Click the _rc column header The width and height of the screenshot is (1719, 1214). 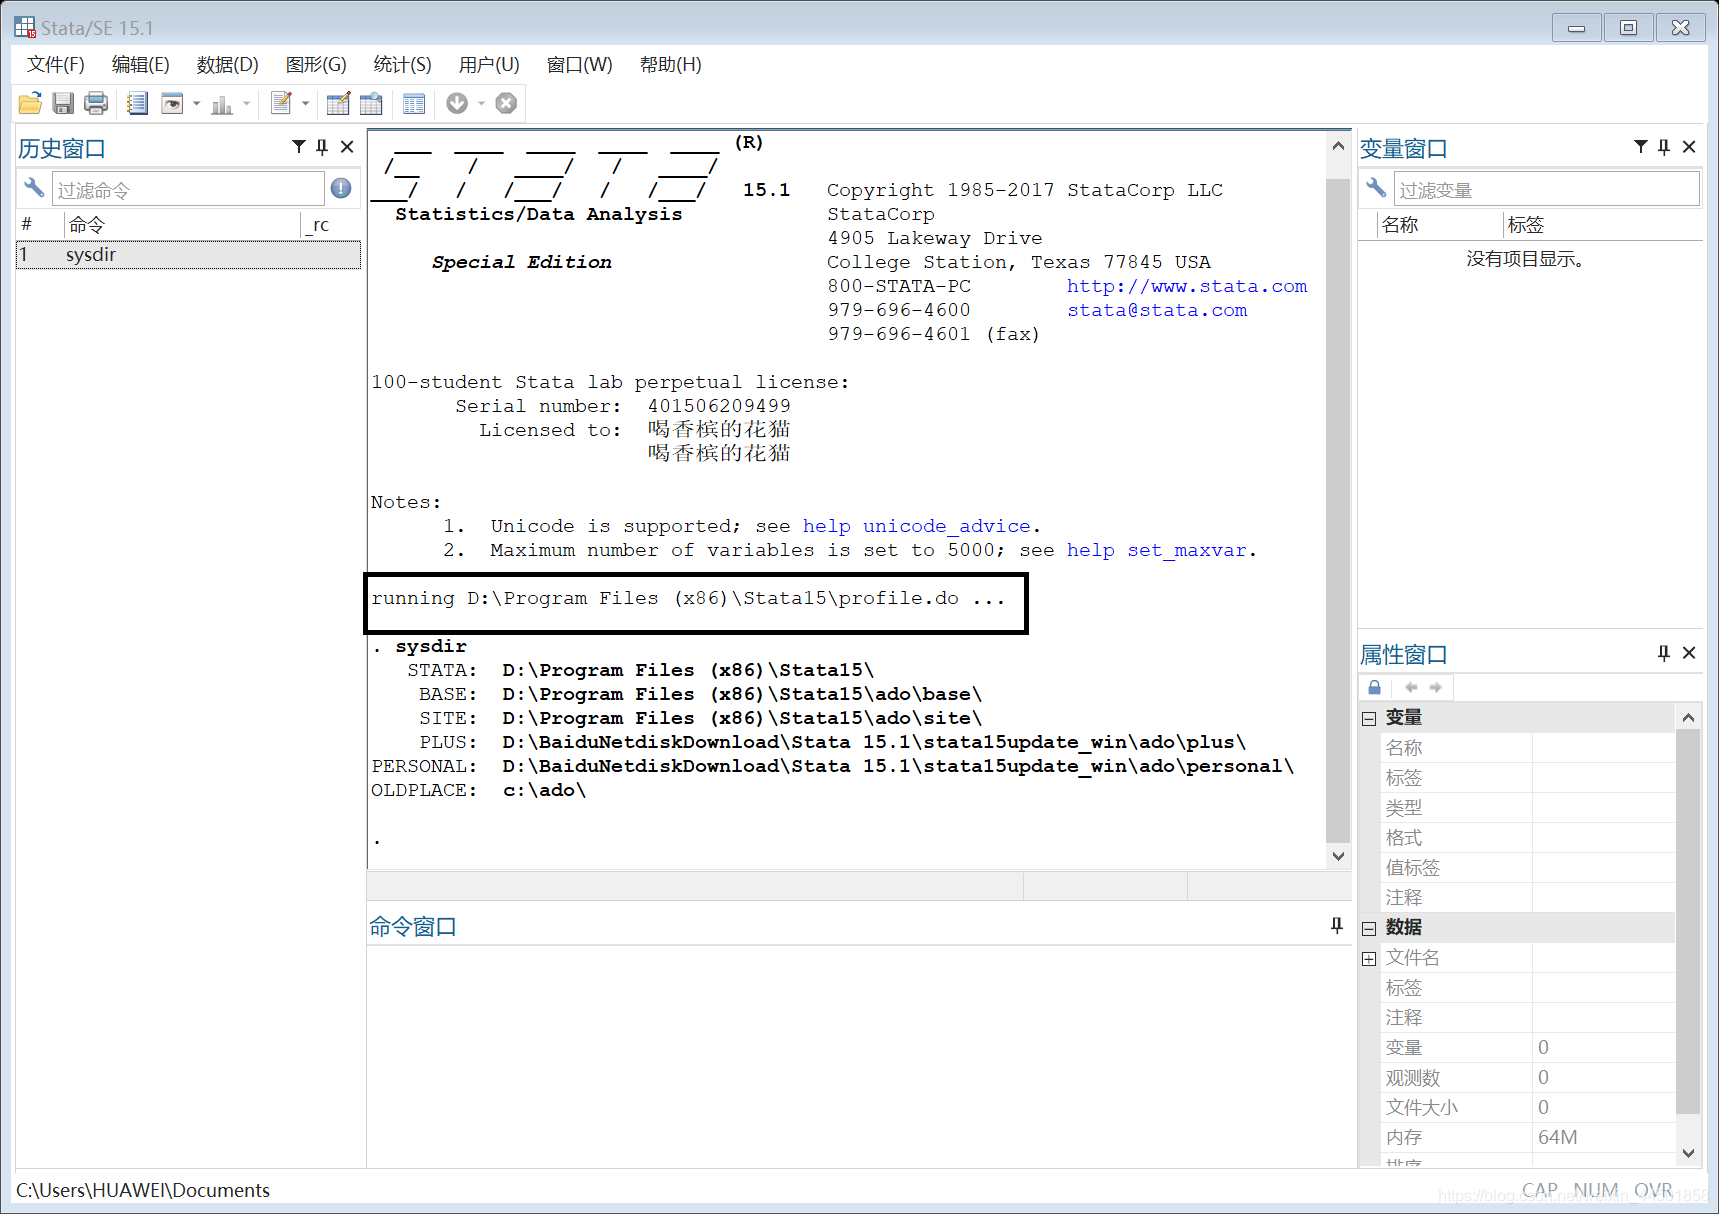331,225
